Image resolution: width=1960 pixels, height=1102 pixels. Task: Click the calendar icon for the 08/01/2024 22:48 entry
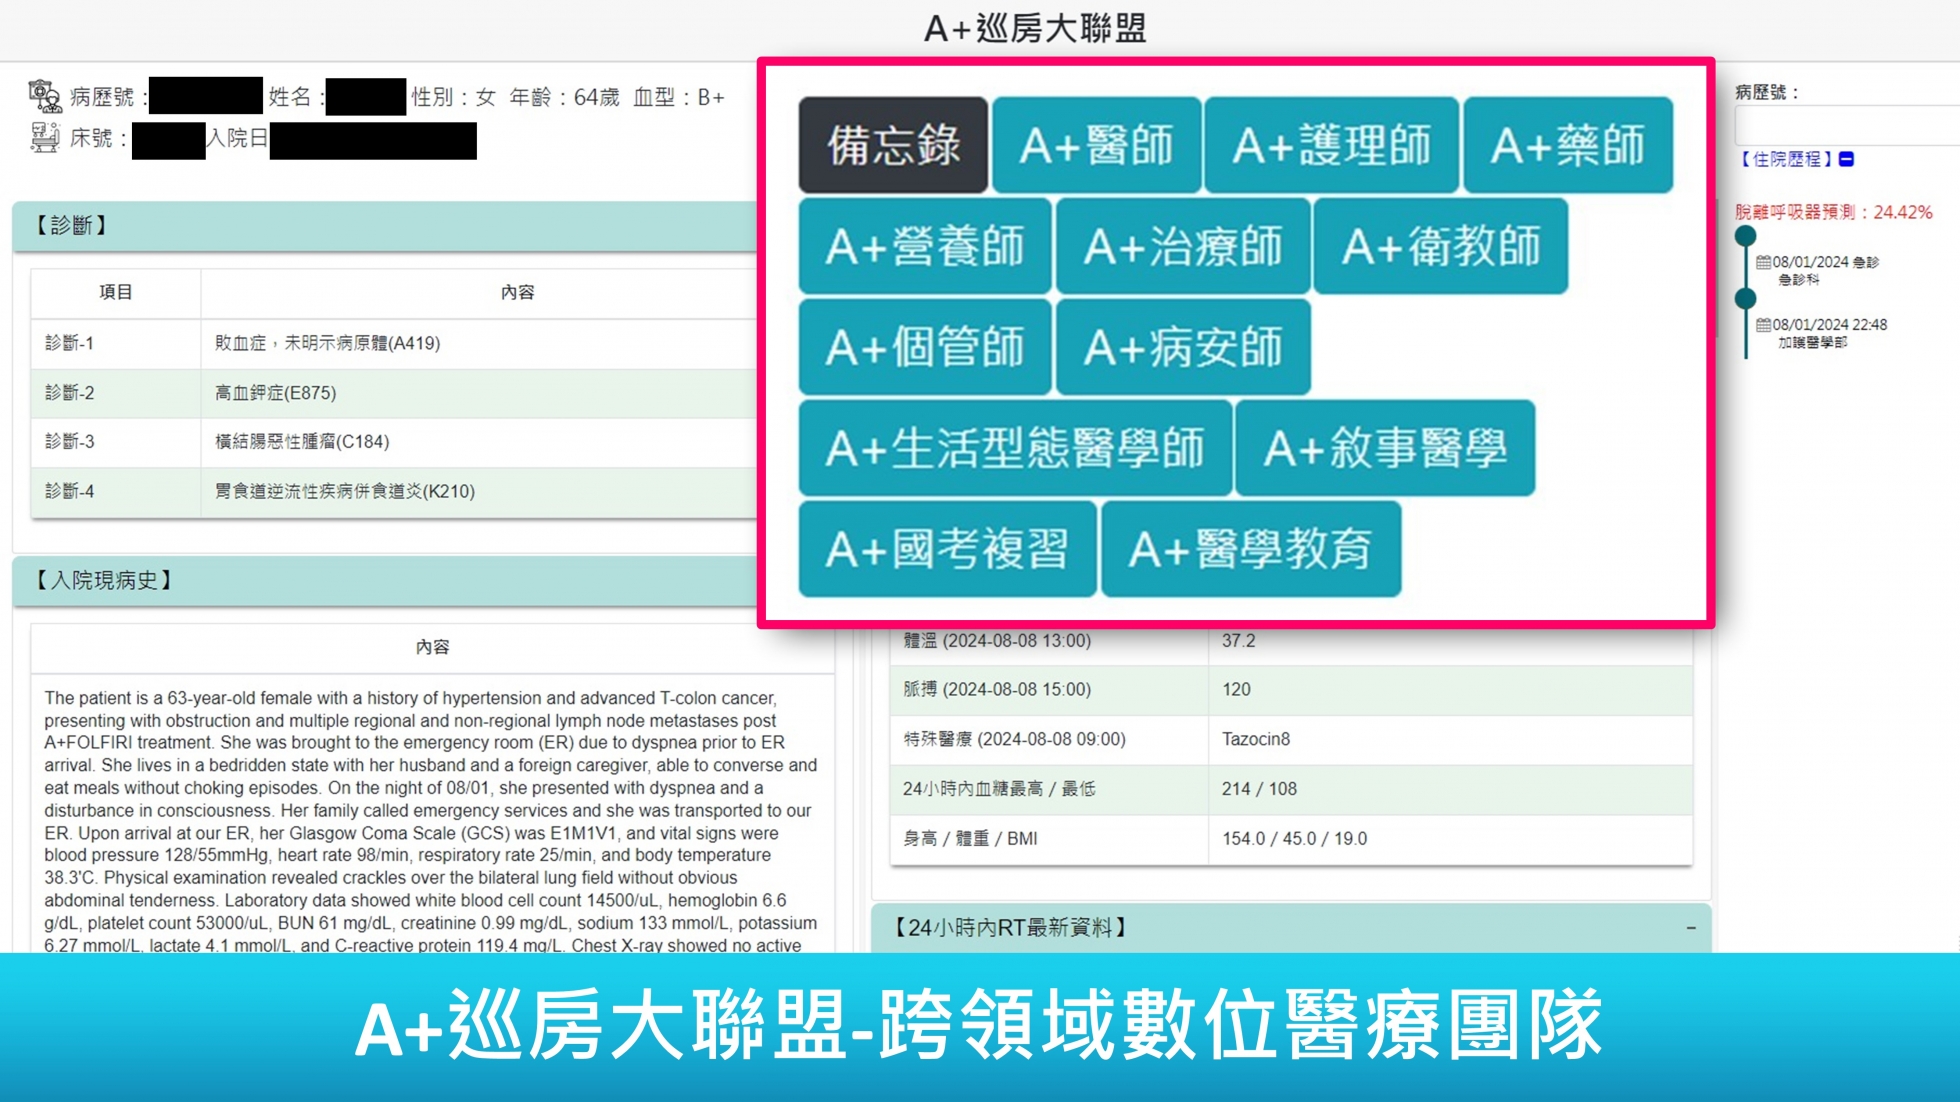(1763, 325)
